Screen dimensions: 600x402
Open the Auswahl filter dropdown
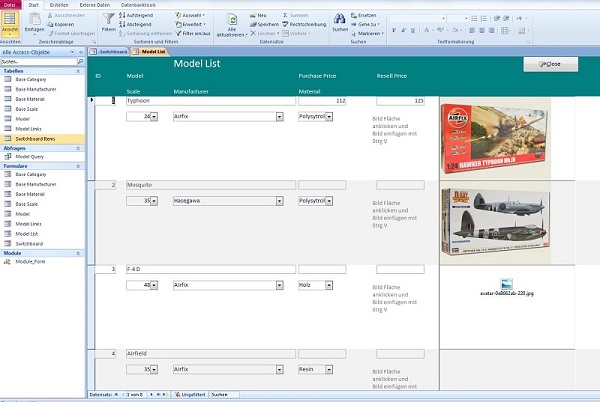tap(190, 15)
